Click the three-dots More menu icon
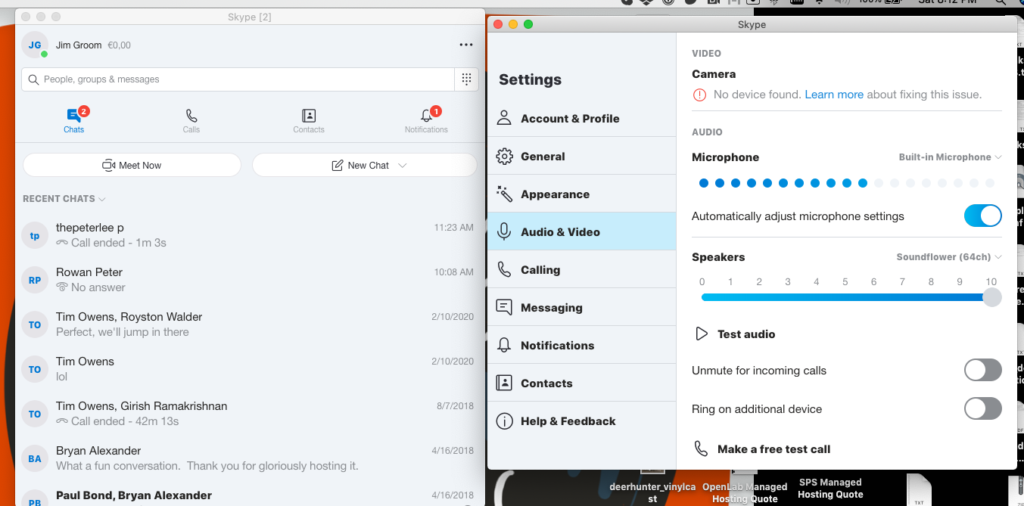Screen dimensions: 1024x506 466,45
